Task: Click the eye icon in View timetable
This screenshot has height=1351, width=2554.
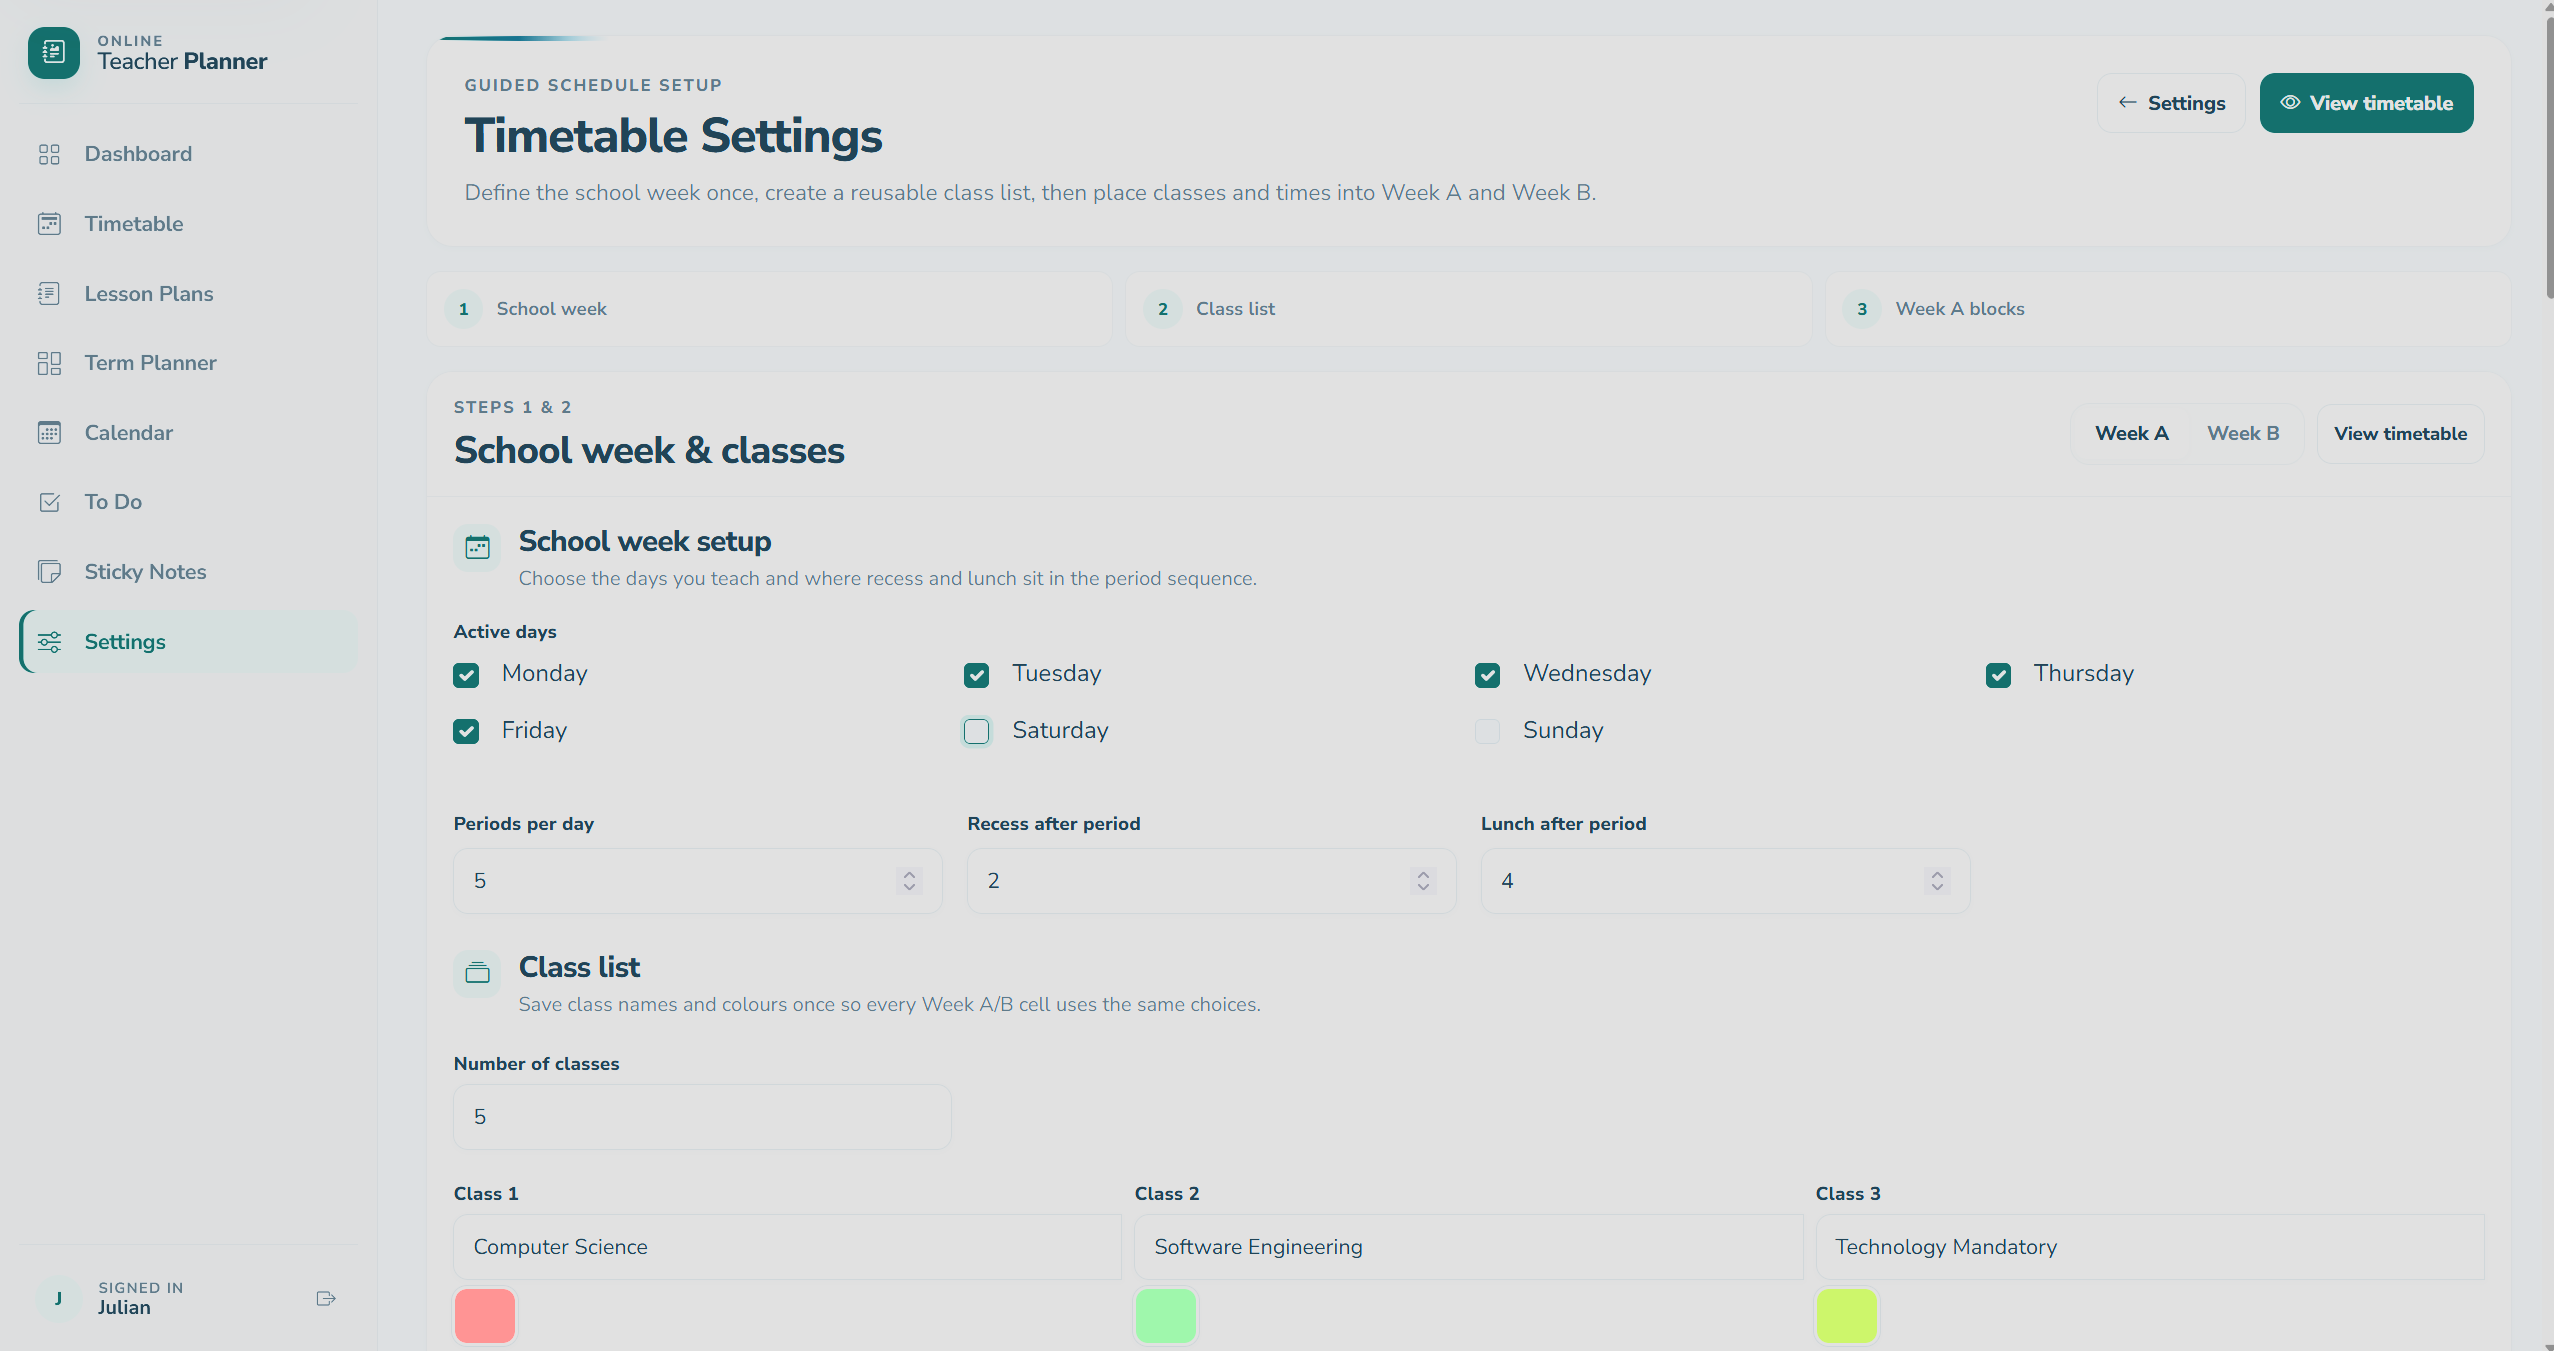Action: coord(2290,103)
